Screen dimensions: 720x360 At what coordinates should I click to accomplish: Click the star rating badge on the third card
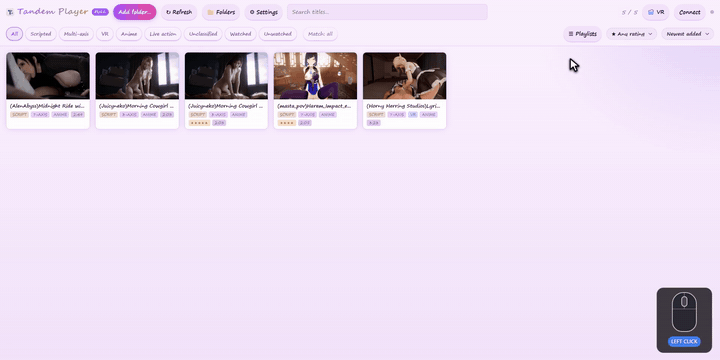[x=199, y=123]
